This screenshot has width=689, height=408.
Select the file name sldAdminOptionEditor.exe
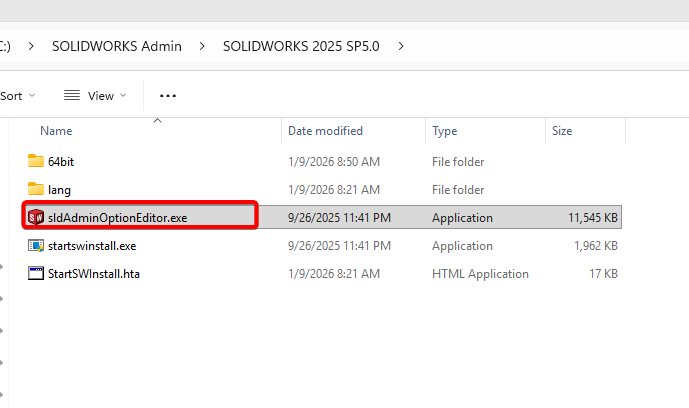coord(117,218)
